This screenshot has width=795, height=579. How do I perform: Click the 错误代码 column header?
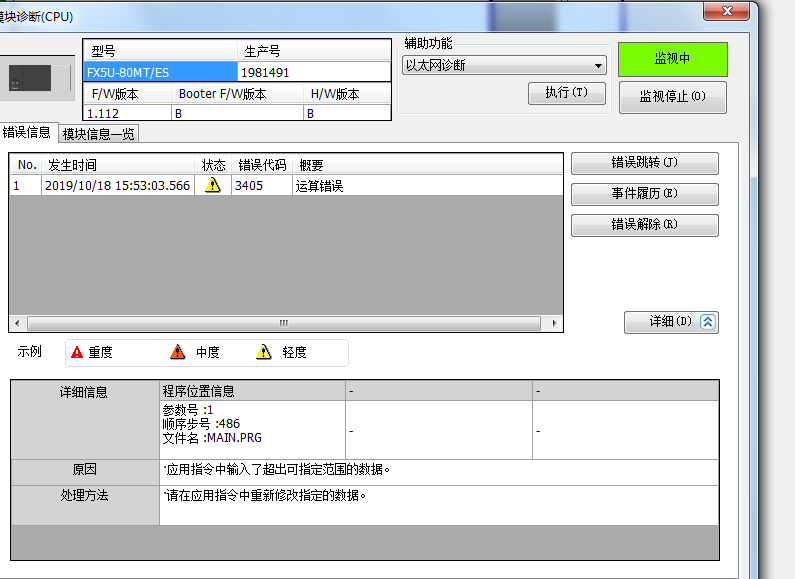261,165
